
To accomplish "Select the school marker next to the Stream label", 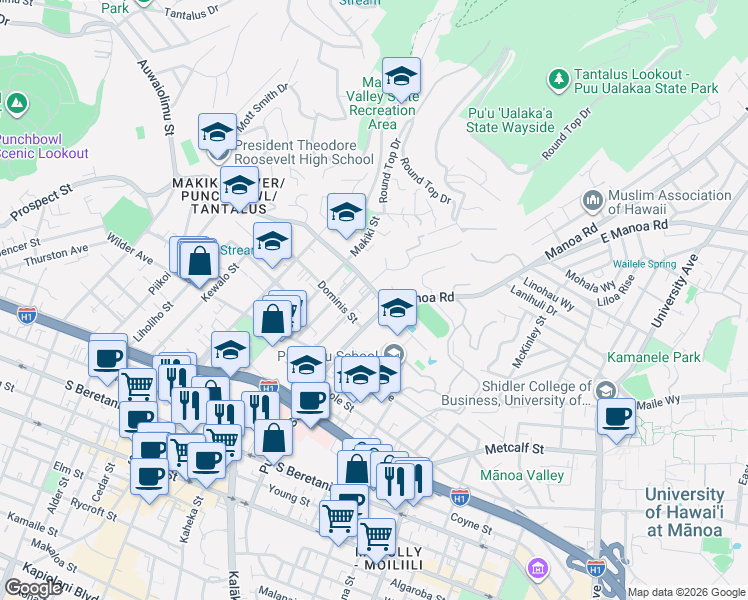I will (x=272, y=241).
